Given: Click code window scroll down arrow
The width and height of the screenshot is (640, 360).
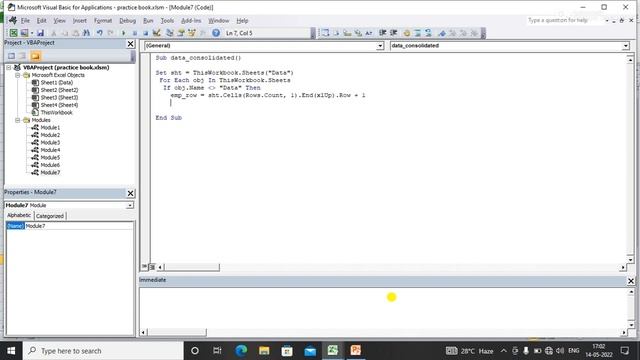Looking at the screenshot, I should [630, 260].
